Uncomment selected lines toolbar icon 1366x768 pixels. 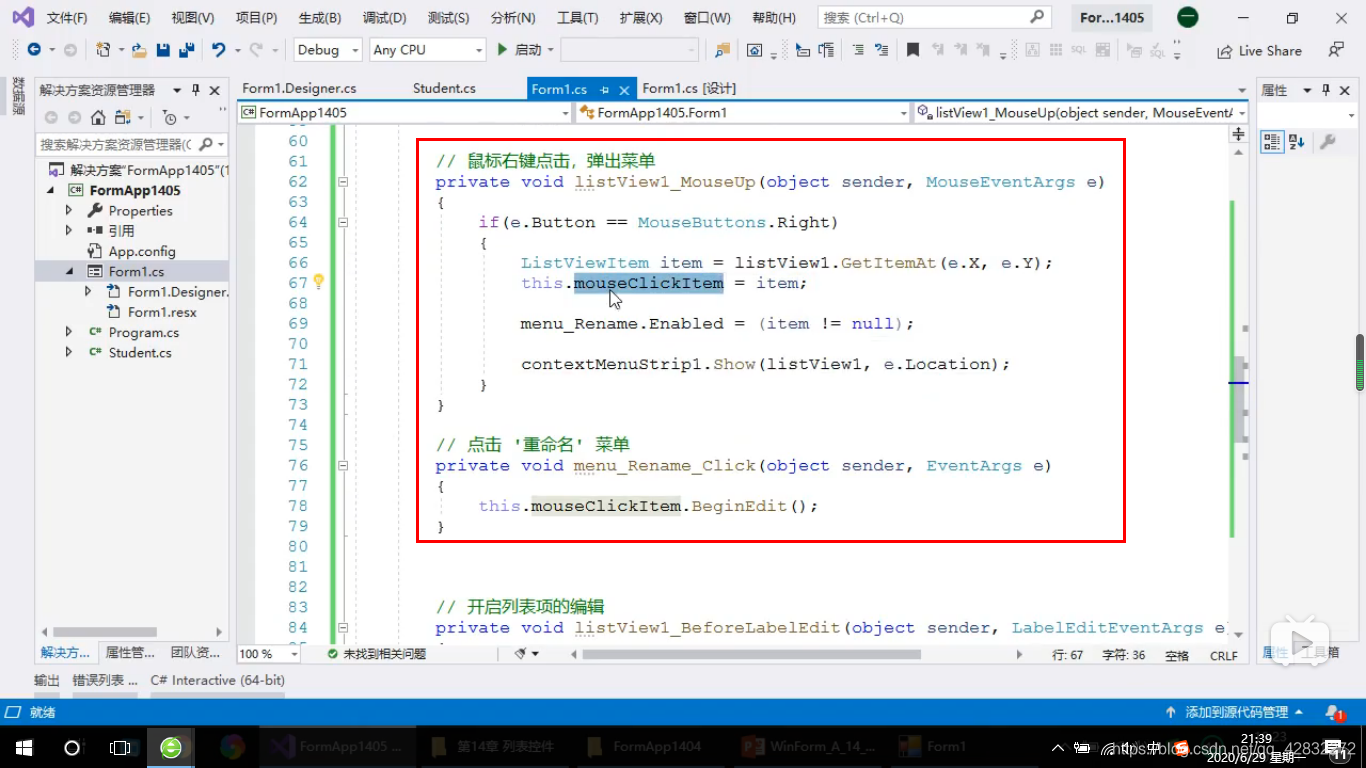(881, 50)
